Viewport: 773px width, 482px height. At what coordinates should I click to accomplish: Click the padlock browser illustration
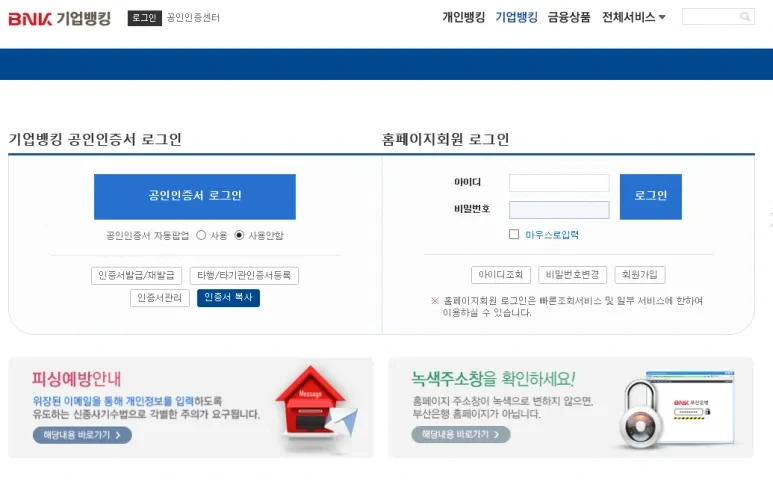tap(678, 409)
